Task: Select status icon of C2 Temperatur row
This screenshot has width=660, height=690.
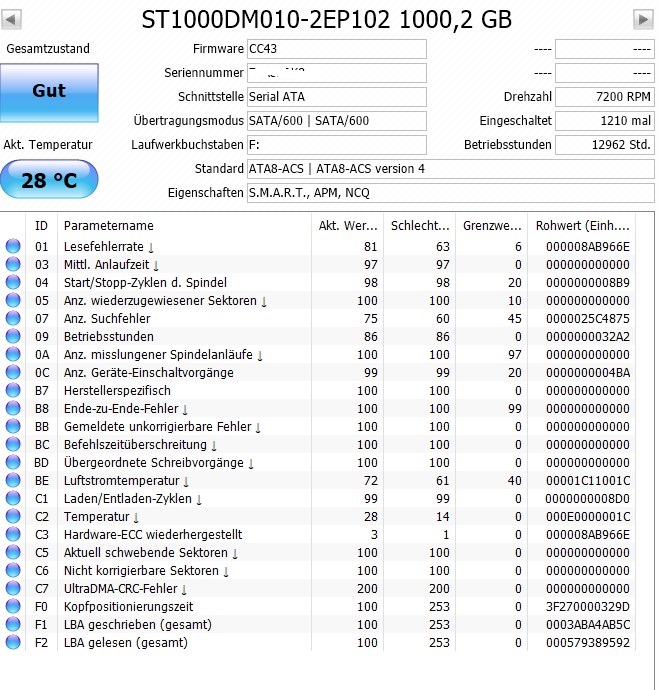Action: point(13,516)
